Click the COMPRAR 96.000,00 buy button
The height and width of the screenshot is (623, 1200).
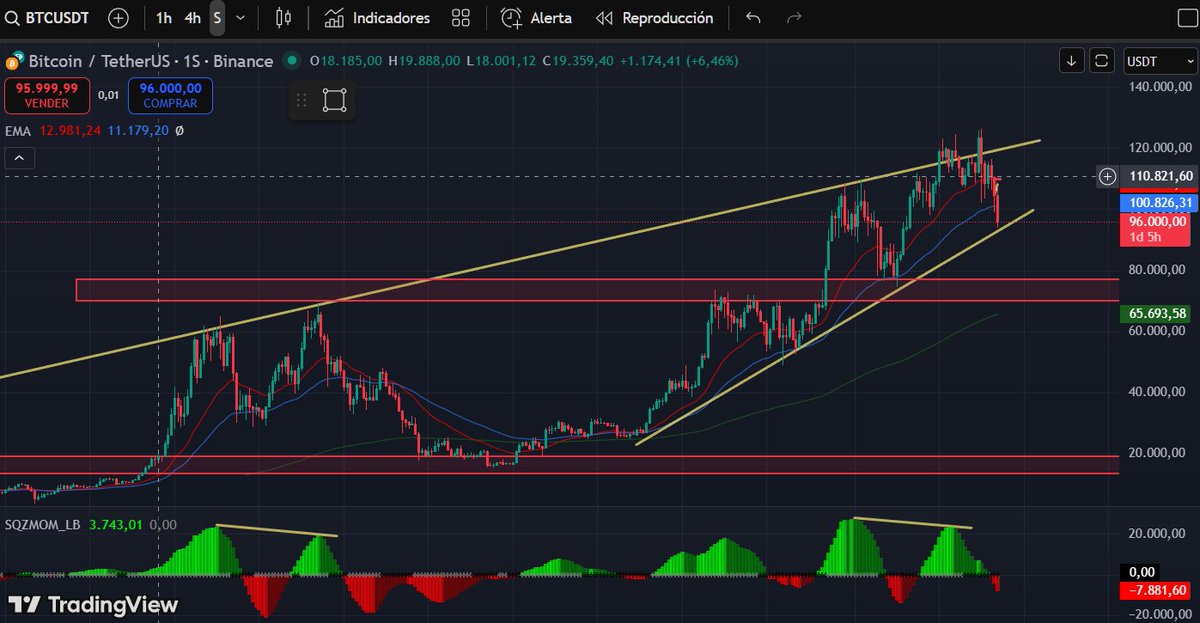click(x=170, y=96)
